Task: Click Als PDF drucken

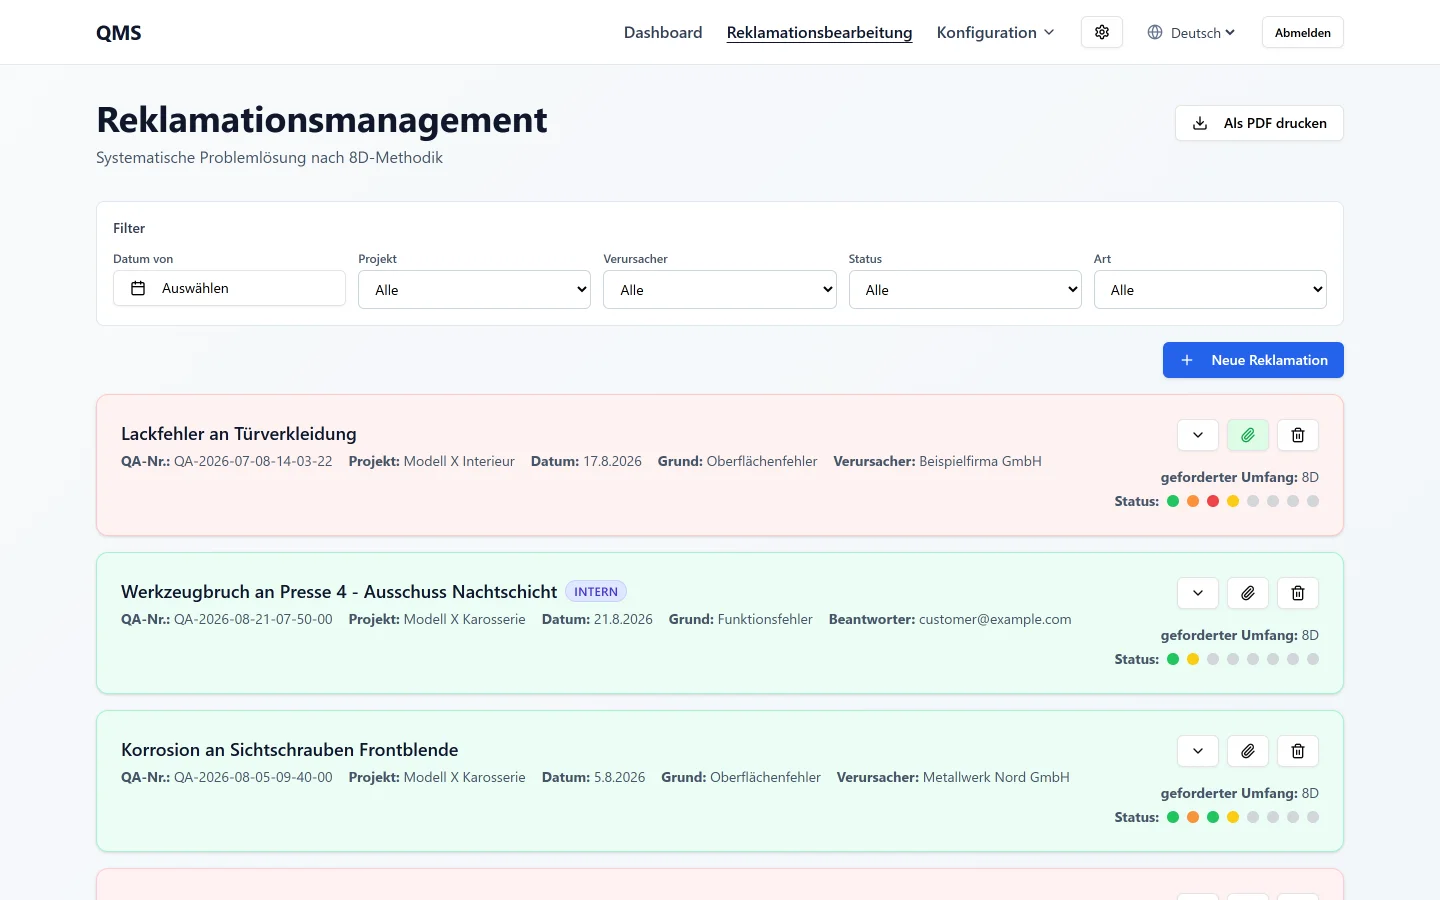Action: [1259, 123]
